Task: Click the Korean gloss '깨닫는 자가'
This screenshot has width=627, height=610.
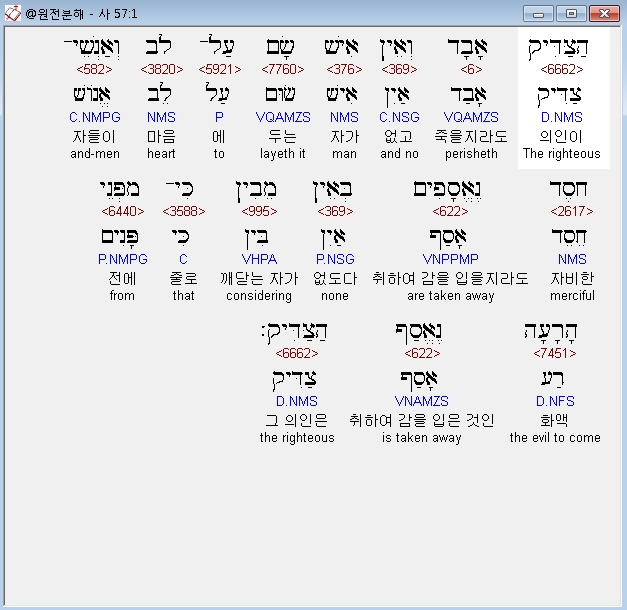Action: point(259,279)
